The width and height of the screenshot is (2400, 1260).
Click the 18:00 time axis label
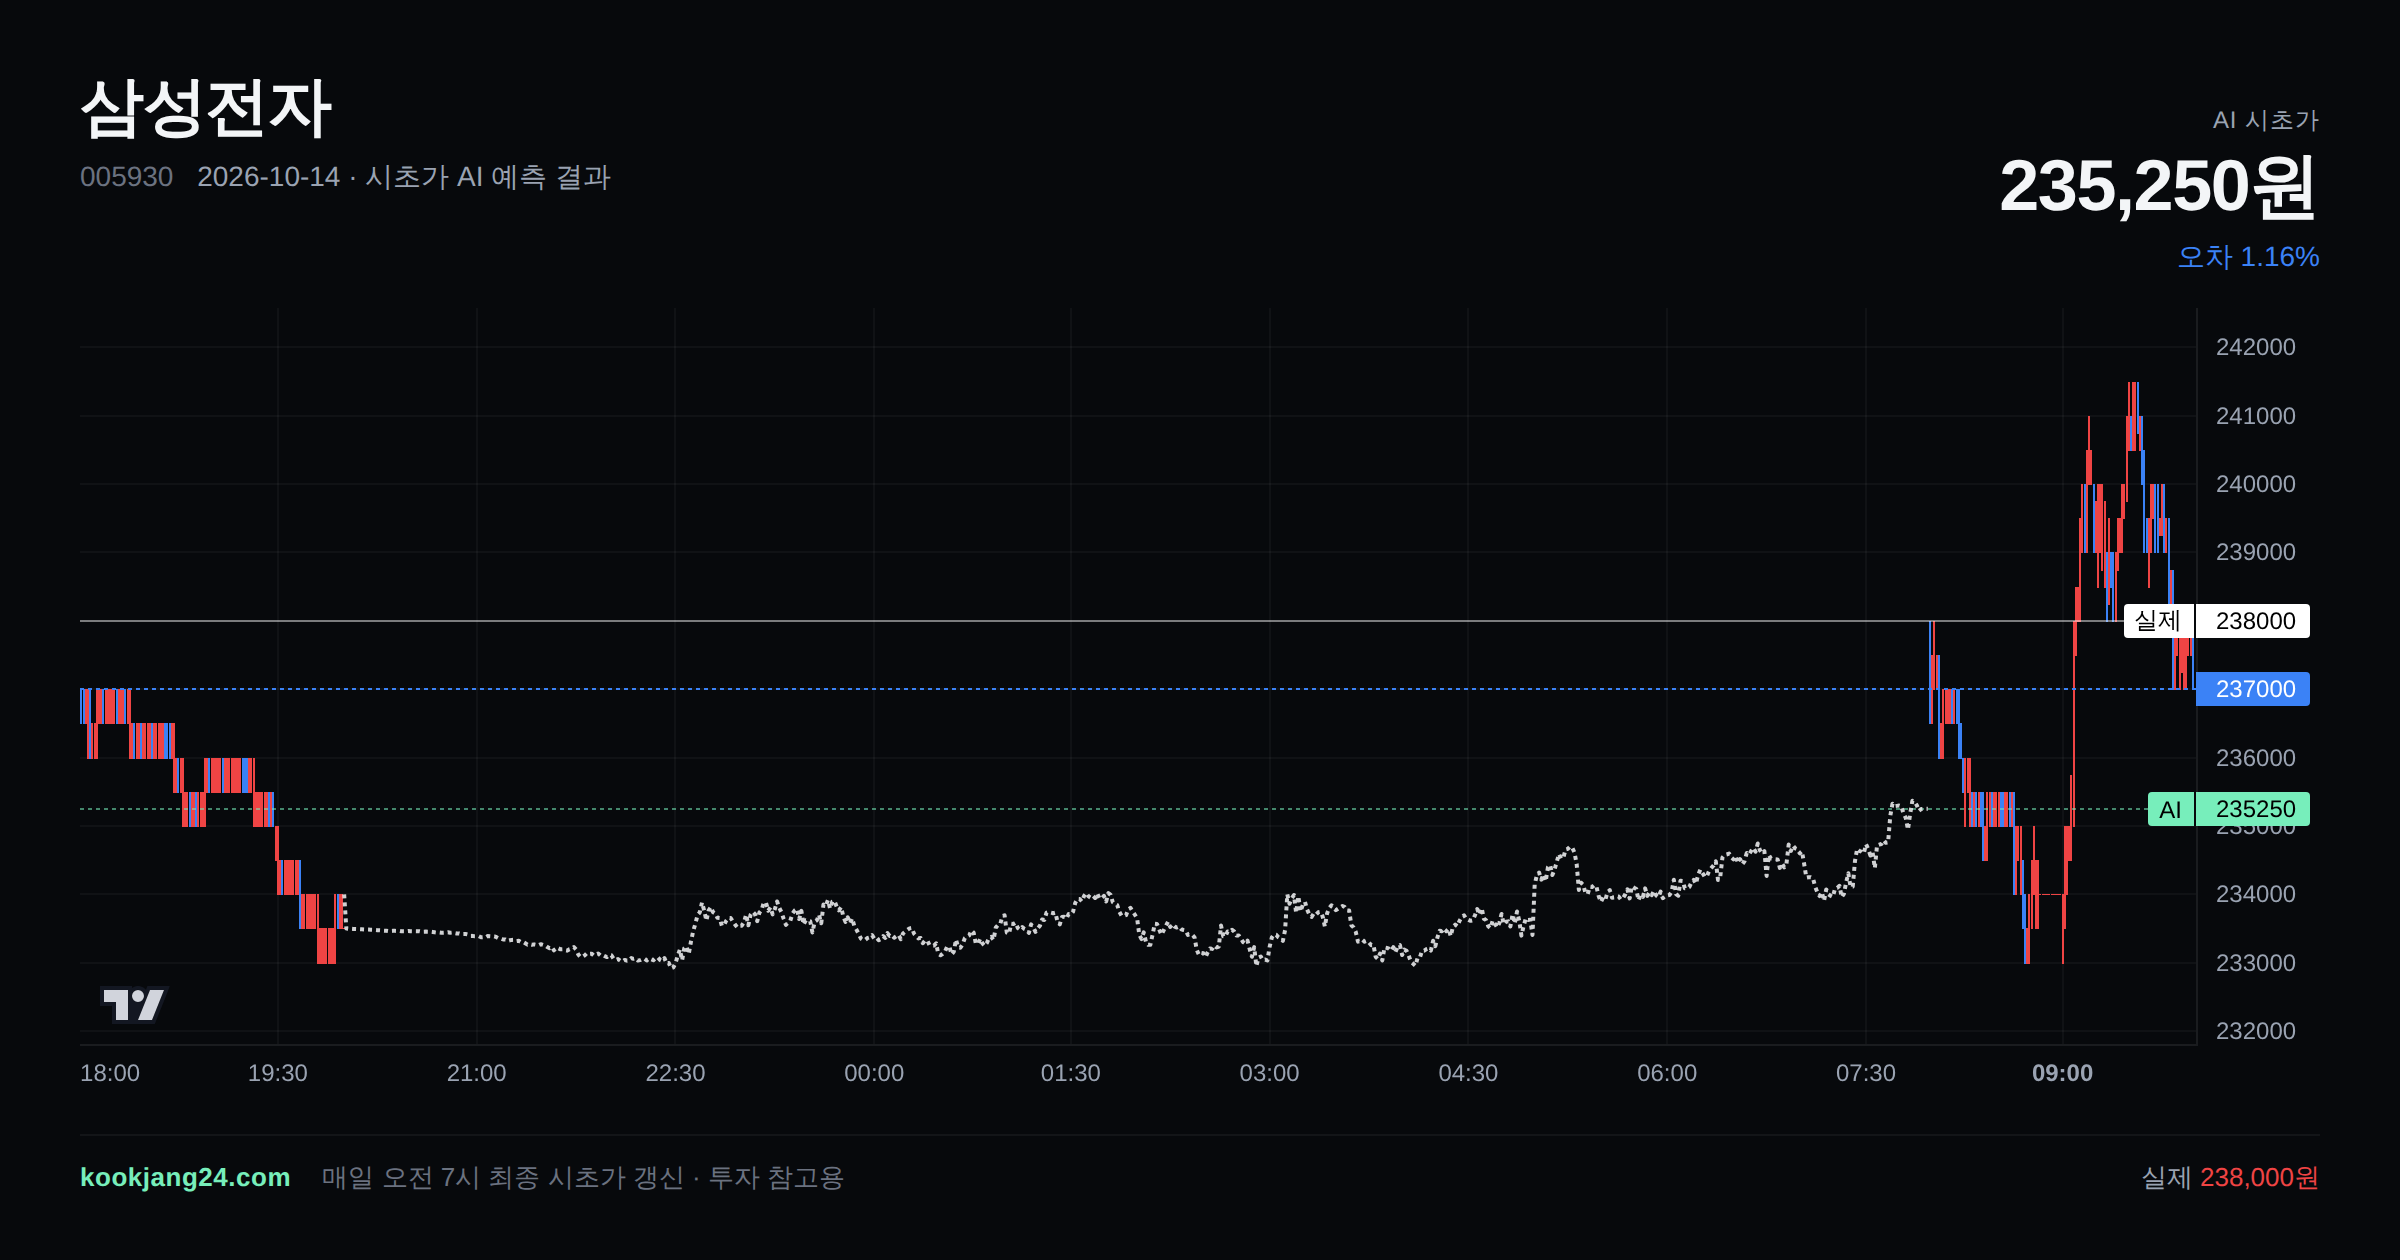pyautogui.click(x=110, y=1073)
